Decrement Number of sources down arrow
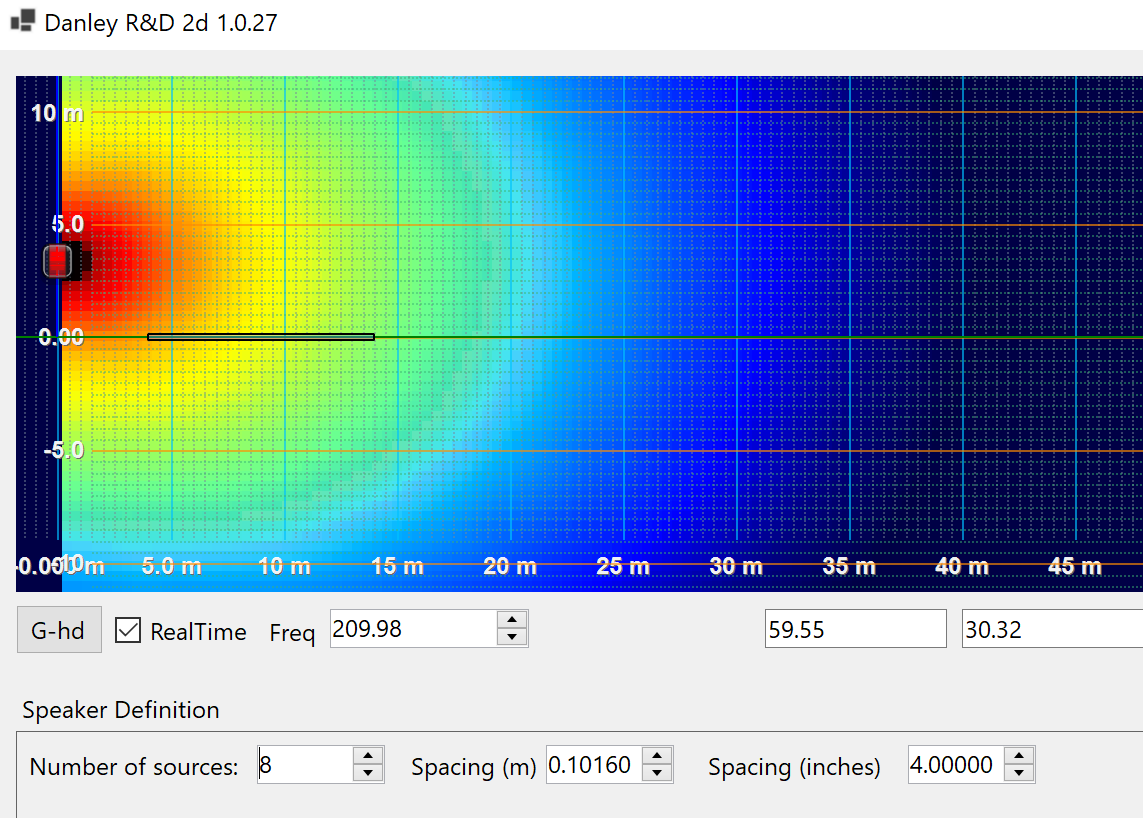Viewport: 1143px width, 818px height. 368,773
